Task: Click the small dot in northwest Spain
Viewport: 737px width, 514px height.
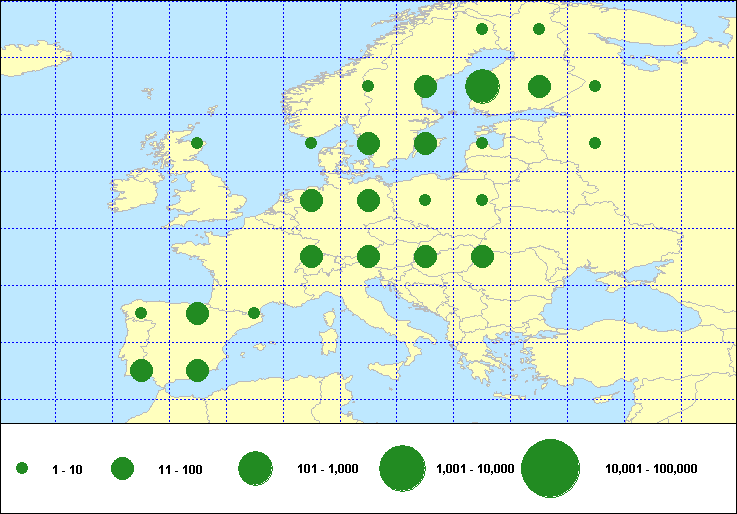Action: tap(141, 313)
